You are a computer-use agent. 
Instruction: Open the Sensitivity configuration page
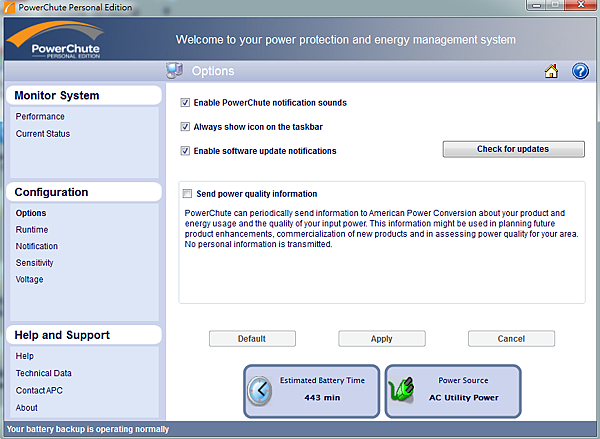34,263
